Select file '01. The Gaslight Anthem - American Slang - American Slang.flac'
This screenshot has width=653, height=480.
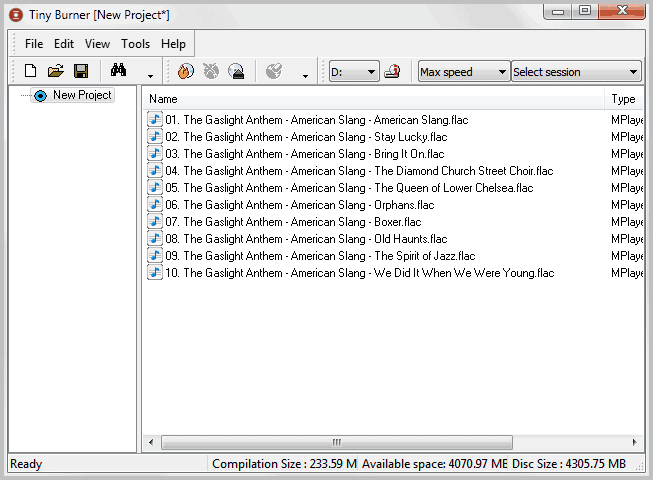(317, 120)
